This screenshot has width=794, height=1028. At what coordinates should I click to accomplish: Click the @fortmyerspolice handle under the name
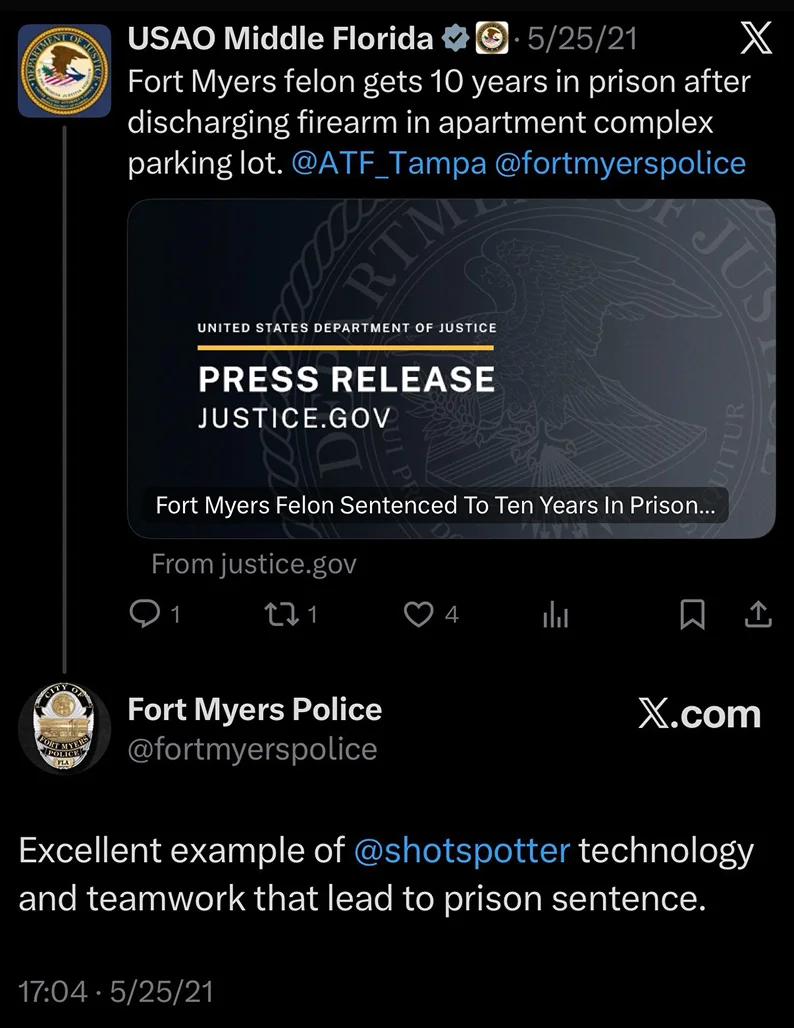click(x=252, y=749)
